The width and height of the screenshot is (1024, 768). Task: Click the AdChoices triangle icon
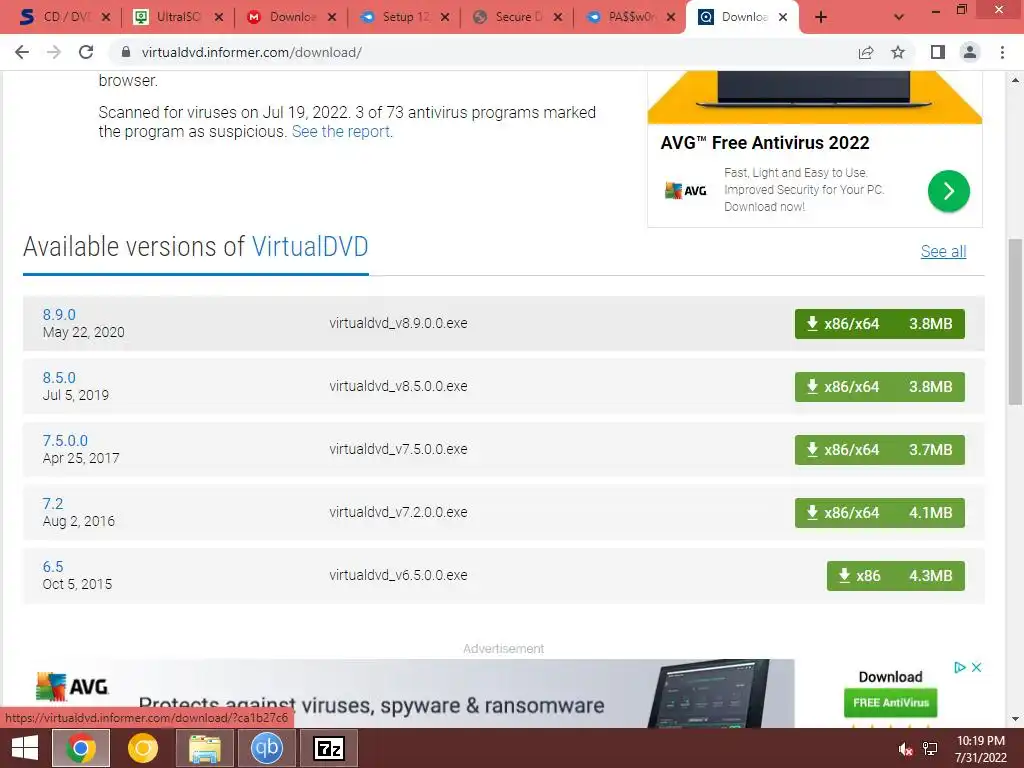(959, 667)
